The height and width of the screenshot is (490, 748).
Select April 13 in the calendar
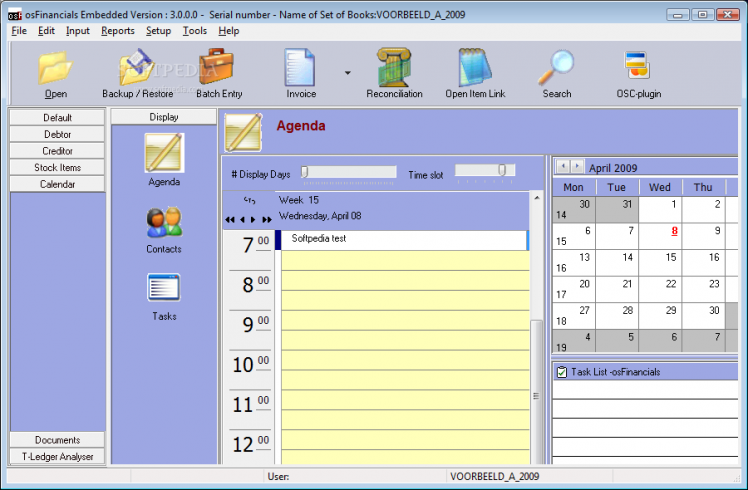(x=574, y=262)
